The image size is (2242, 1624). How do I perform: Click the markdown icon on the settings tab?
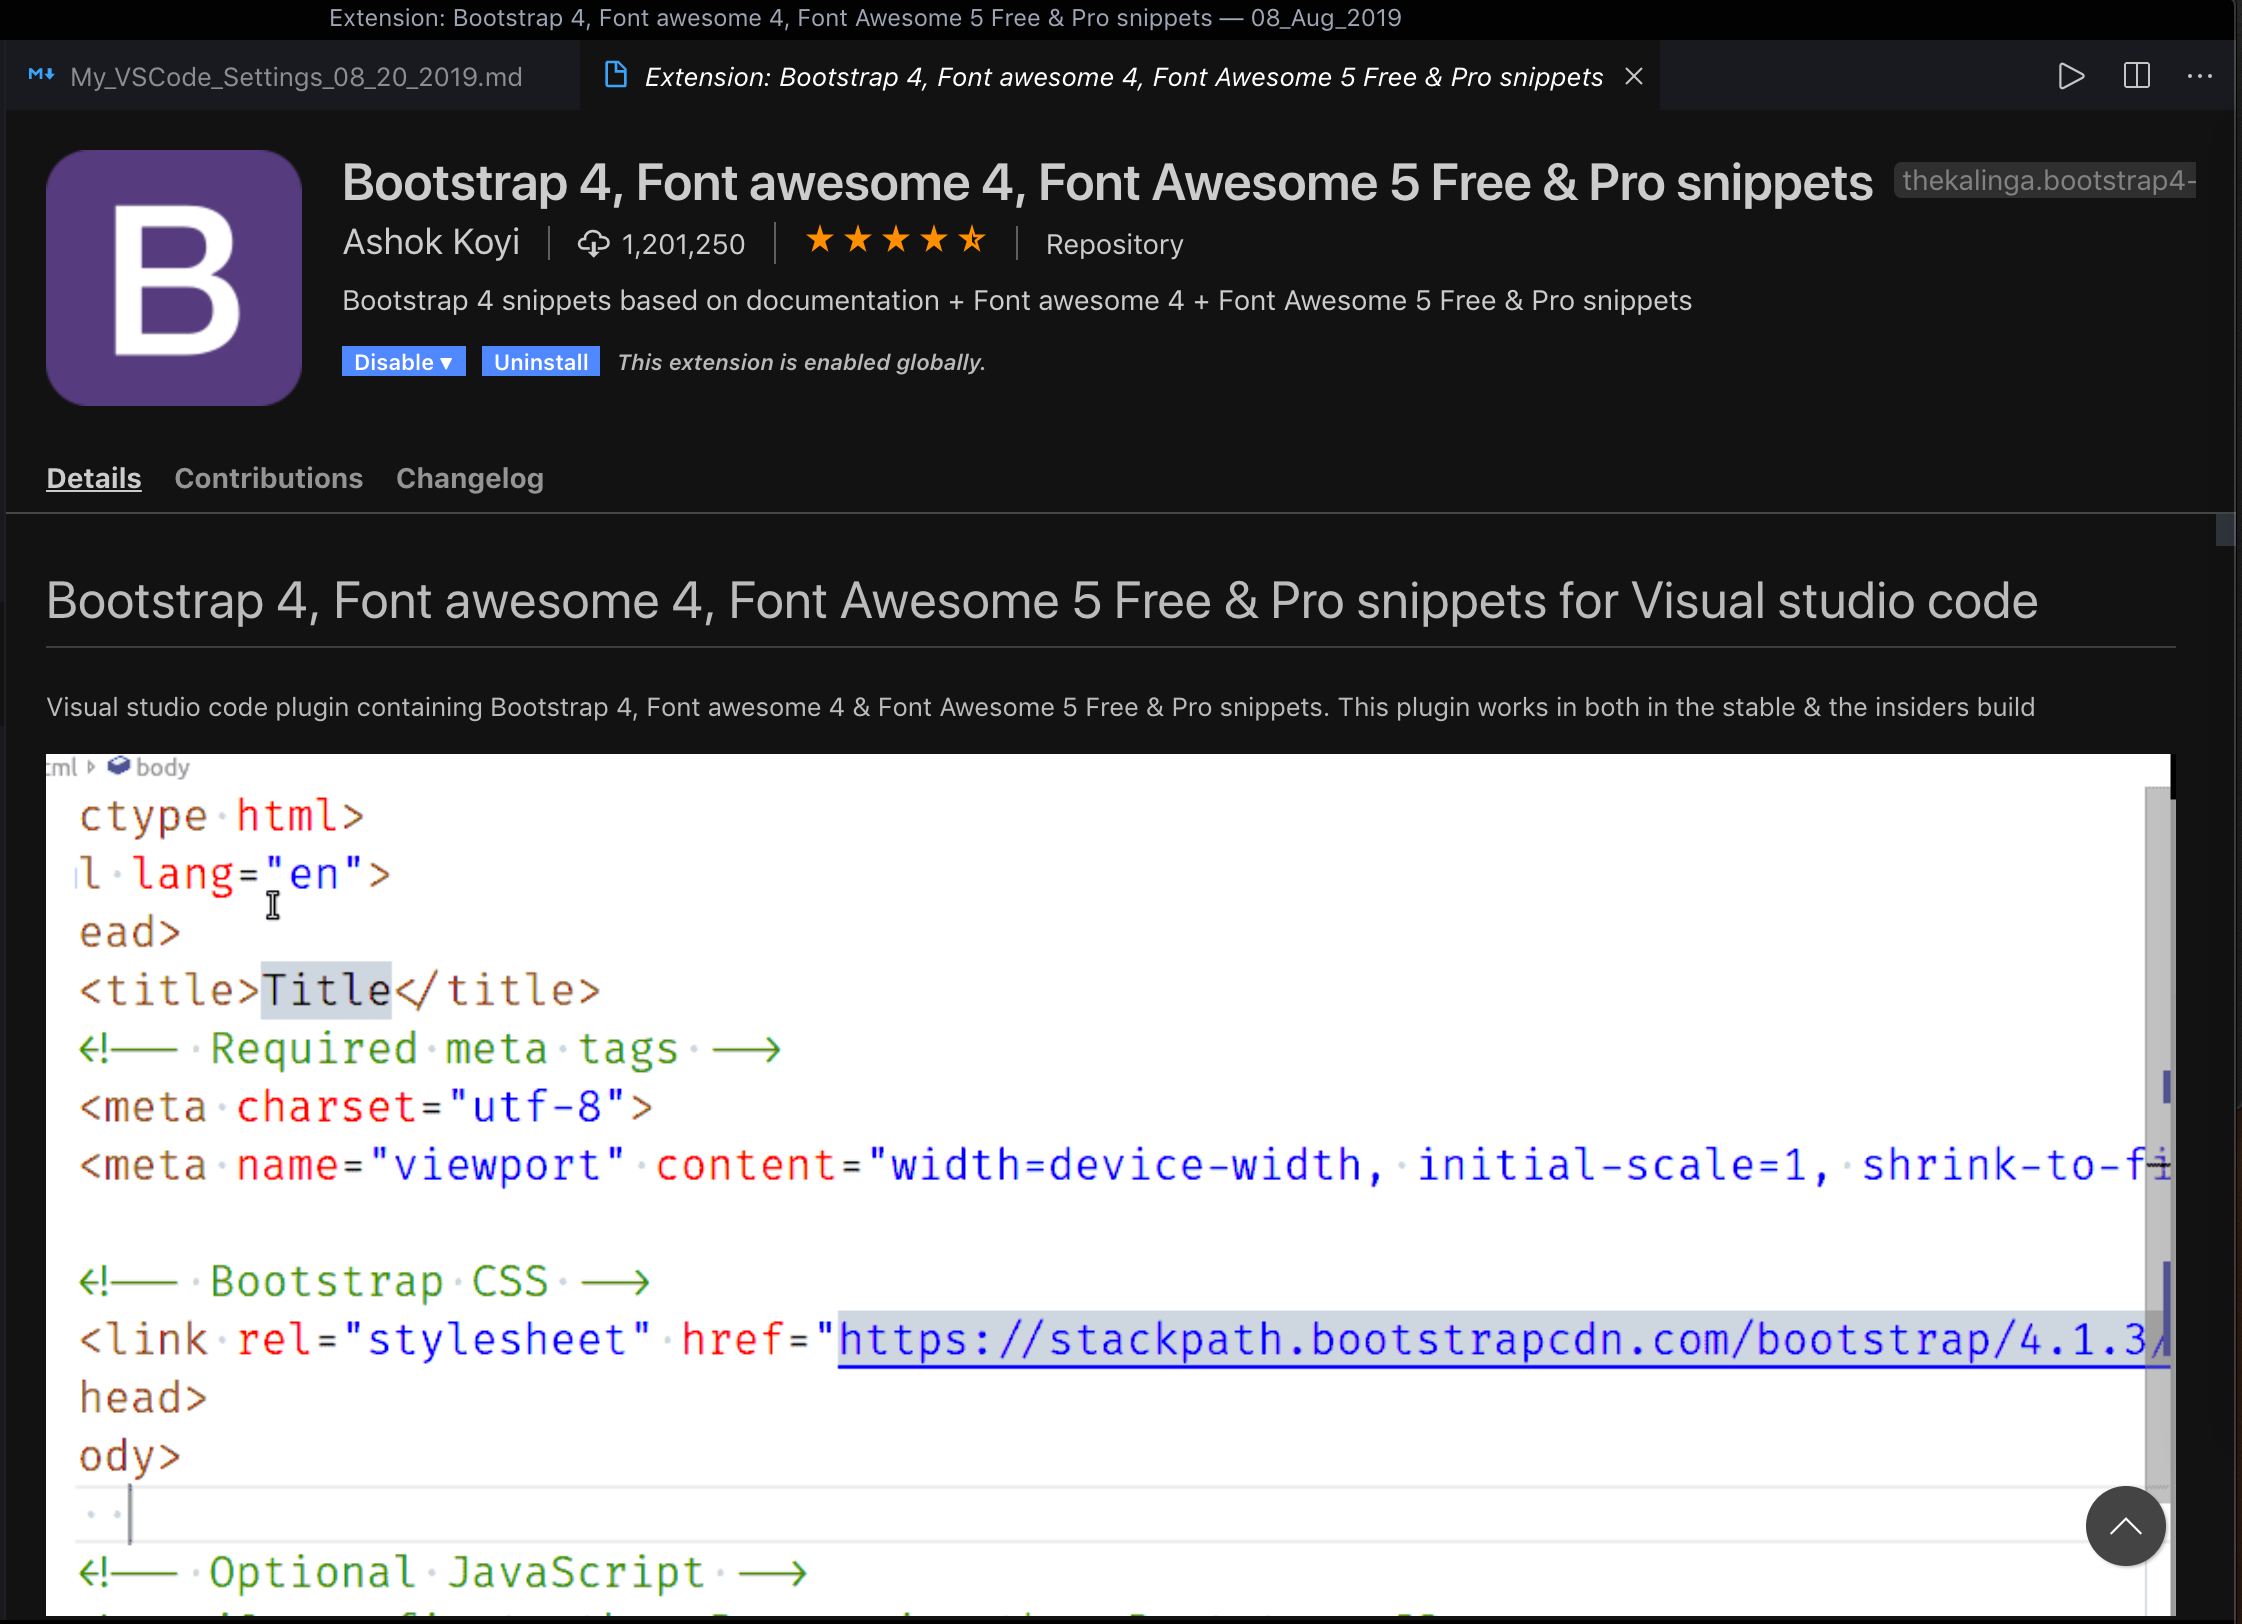click(x=42, y=74)
